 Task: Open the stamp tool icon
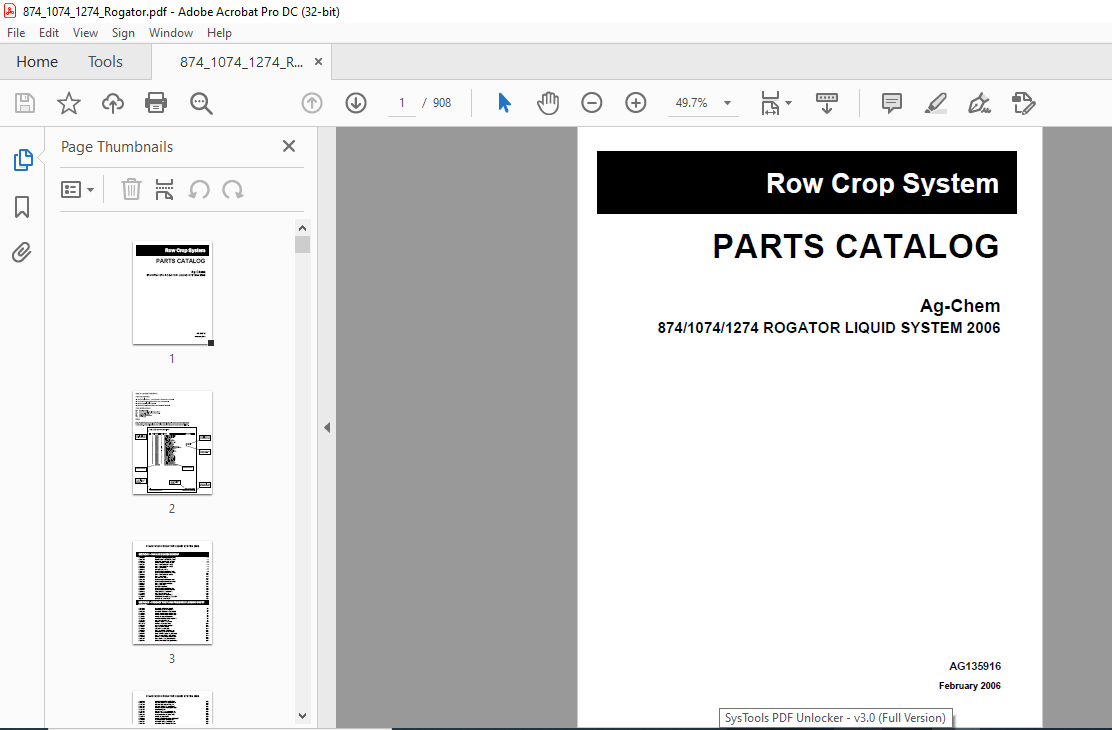click(1023, 103)
